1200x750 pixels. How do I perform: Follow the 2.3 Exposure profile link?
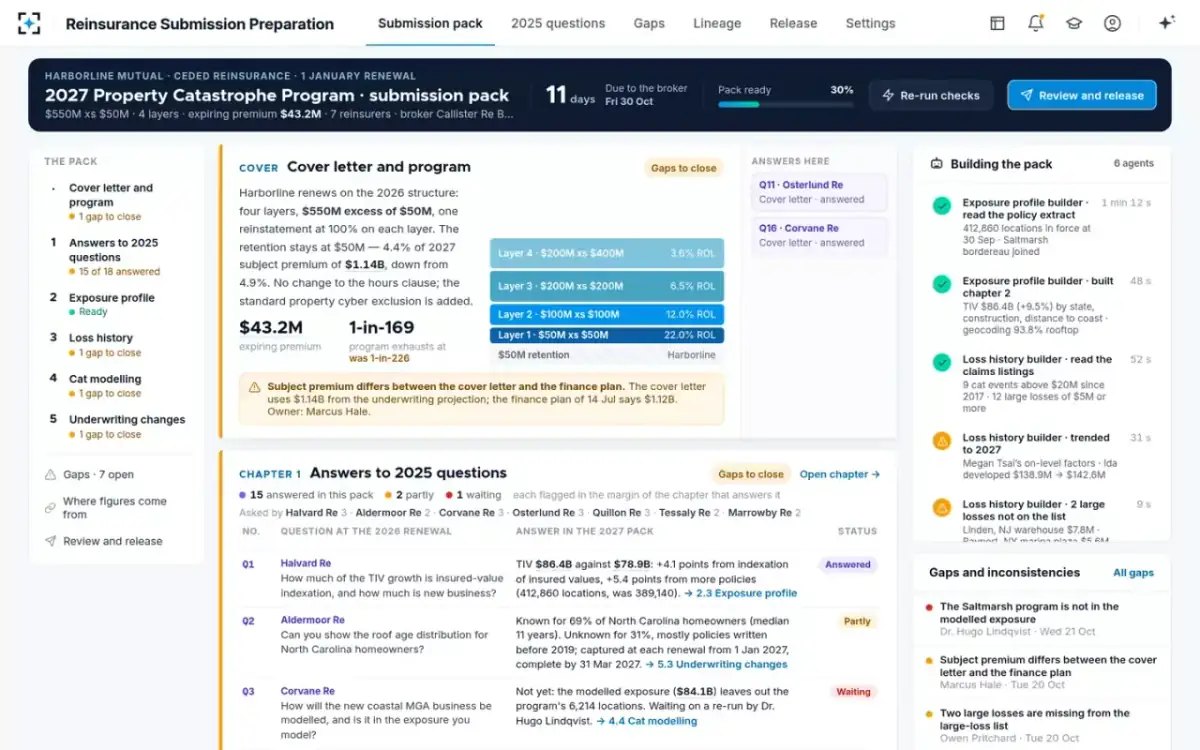tap(740, 593)
